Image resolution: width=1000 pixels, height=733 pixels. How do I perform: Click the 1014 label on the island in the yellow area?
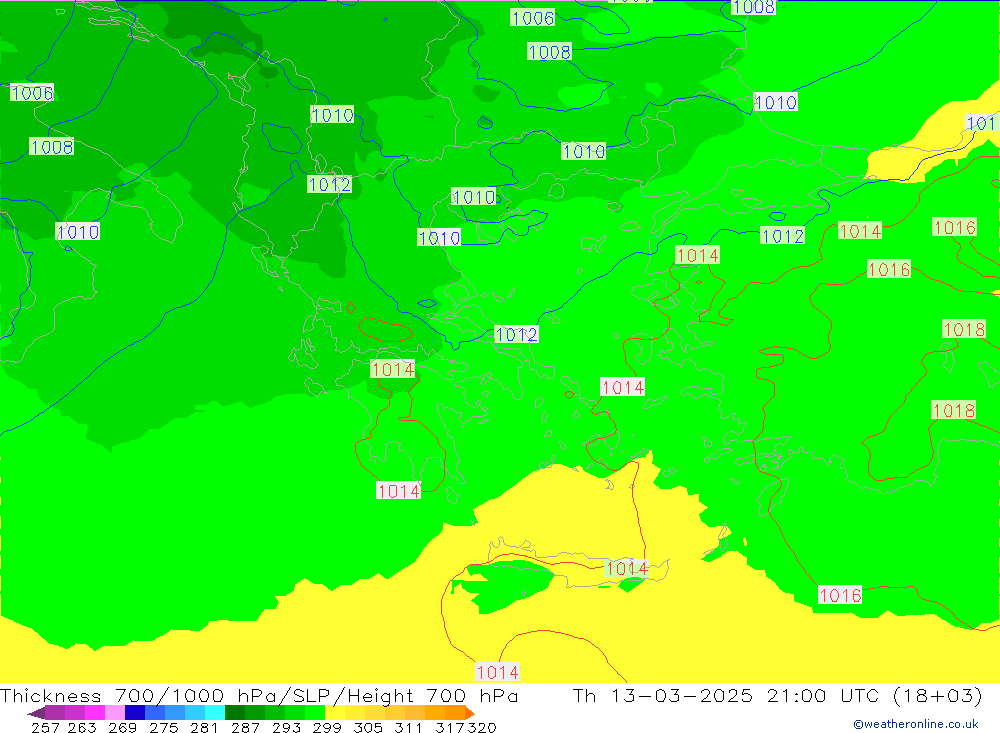[627, 568]
